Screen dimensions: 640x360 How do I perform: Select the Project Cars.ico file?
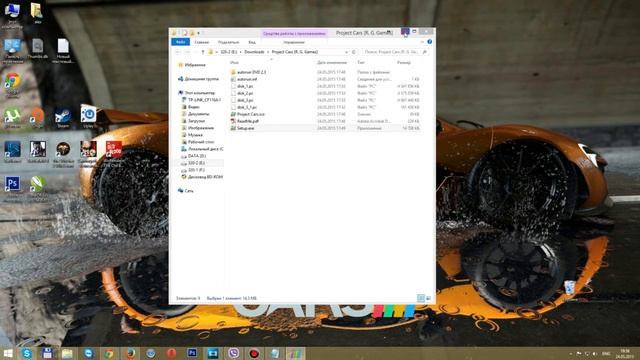tap(248, 114)
